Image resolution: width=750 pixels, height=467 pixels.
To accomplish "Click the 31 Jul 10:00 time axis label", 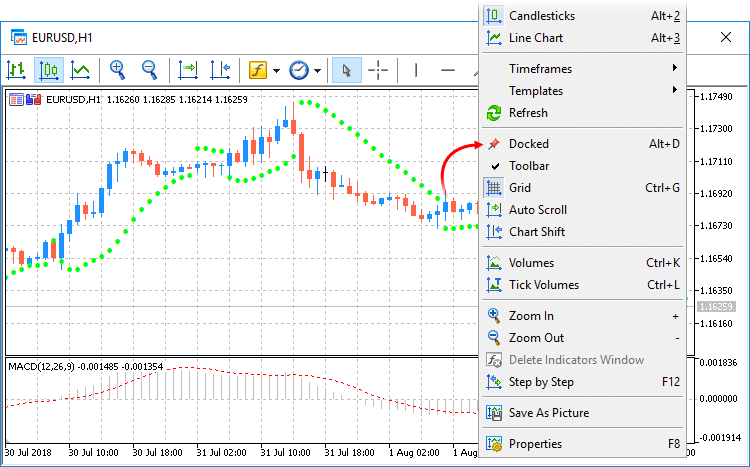I will click(x=285, y=453).
